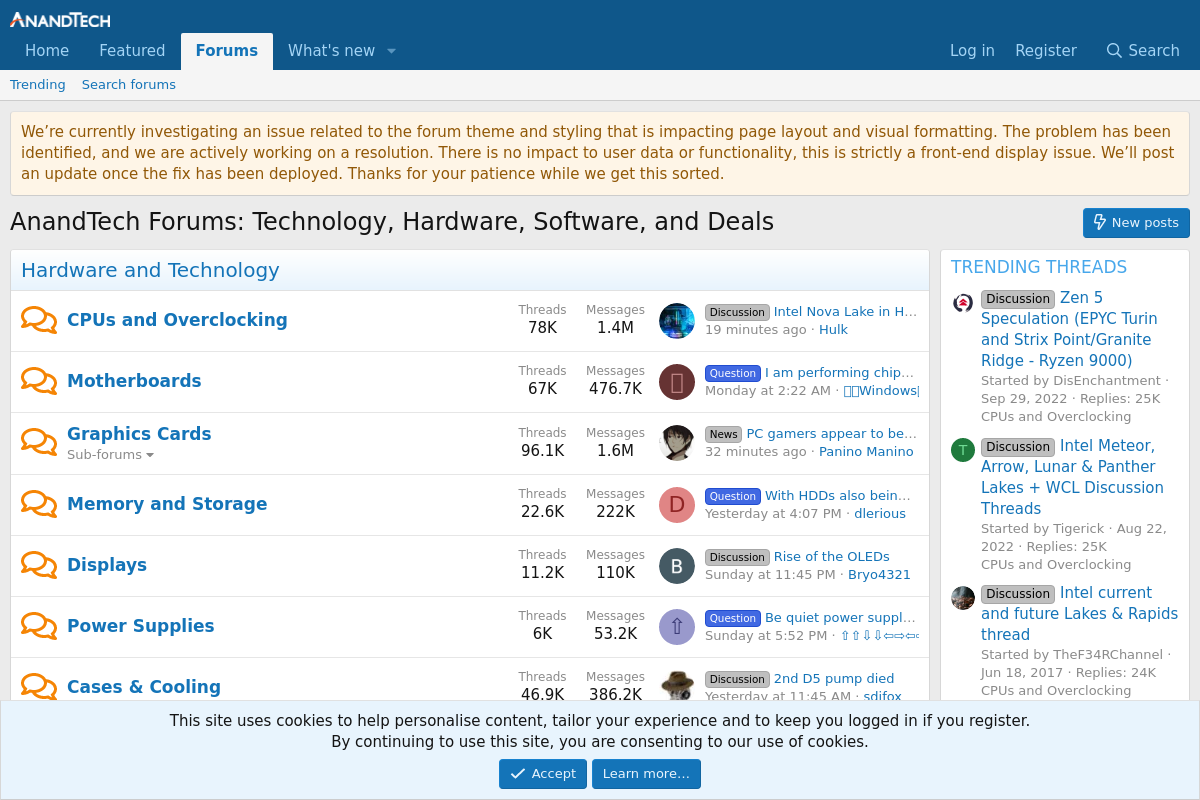Screen dimensions: 1200x800
Task: Click the TRENDING THREADS heading
Action: click(1039, 267)
